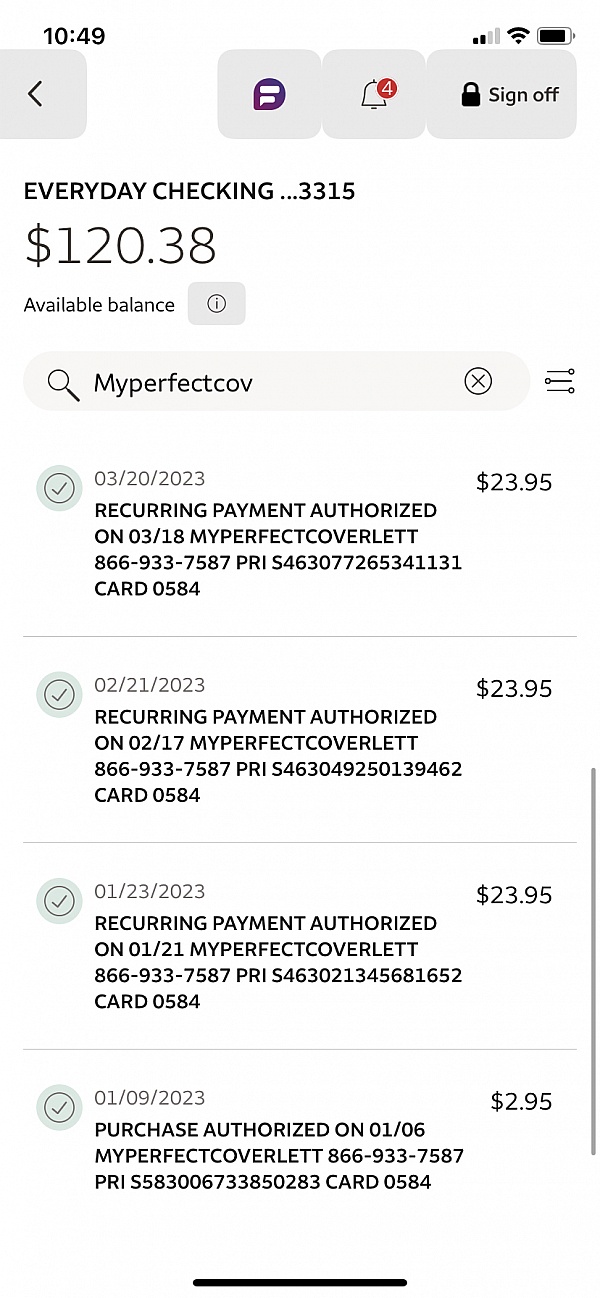Tap the back arrow button
This screenshot has width=600, height=1298.
tap(36, 95)
